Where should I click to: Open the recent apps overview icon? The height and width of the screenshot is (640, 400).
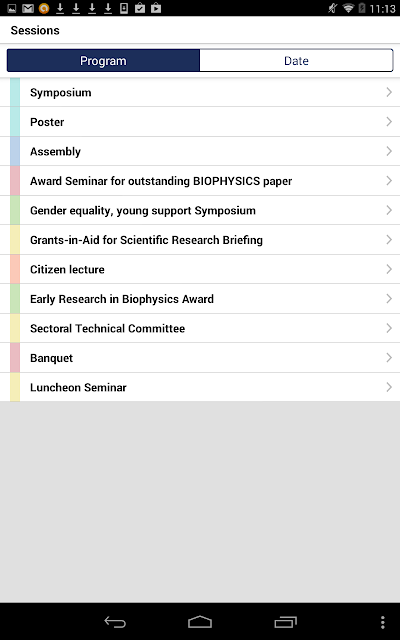click(x=285, y=622)
